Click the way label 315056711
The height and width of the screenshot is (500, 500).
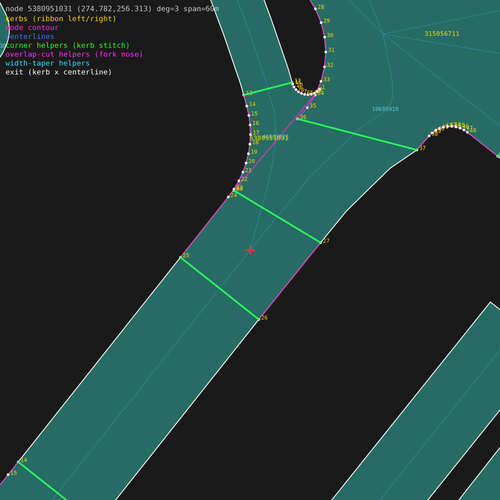(x=442, y=34)
